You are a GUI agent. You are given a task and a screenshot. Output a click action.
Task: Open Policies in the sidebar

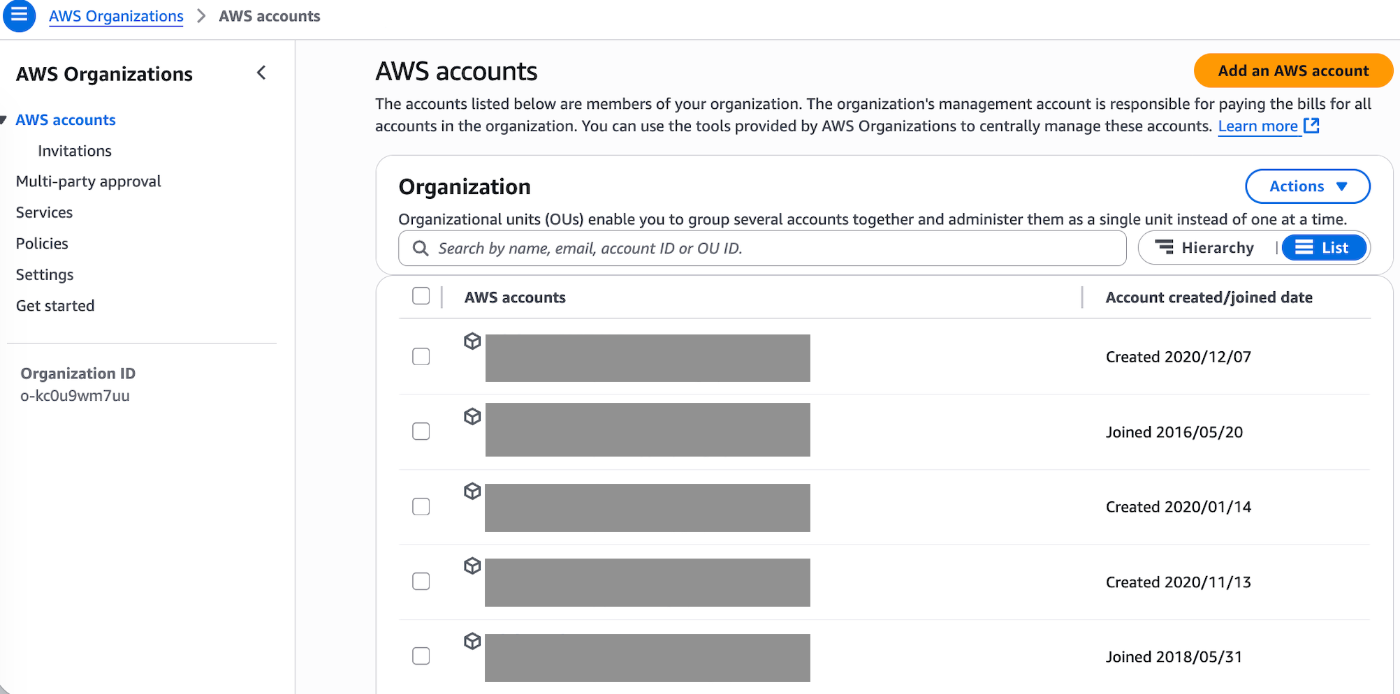click(42, 243)
